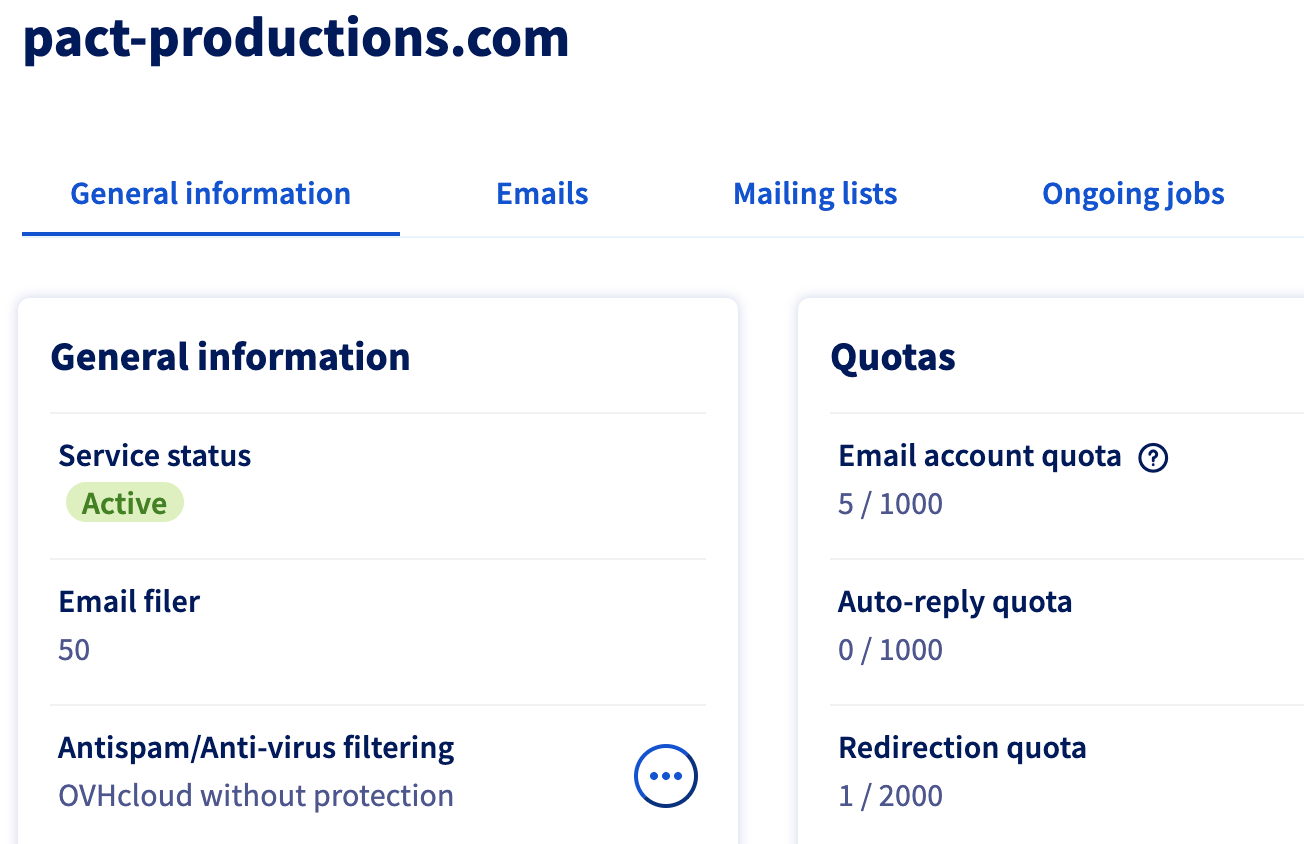1304x844 pixels.
Task: Select the General information tab
Action: 211,193
